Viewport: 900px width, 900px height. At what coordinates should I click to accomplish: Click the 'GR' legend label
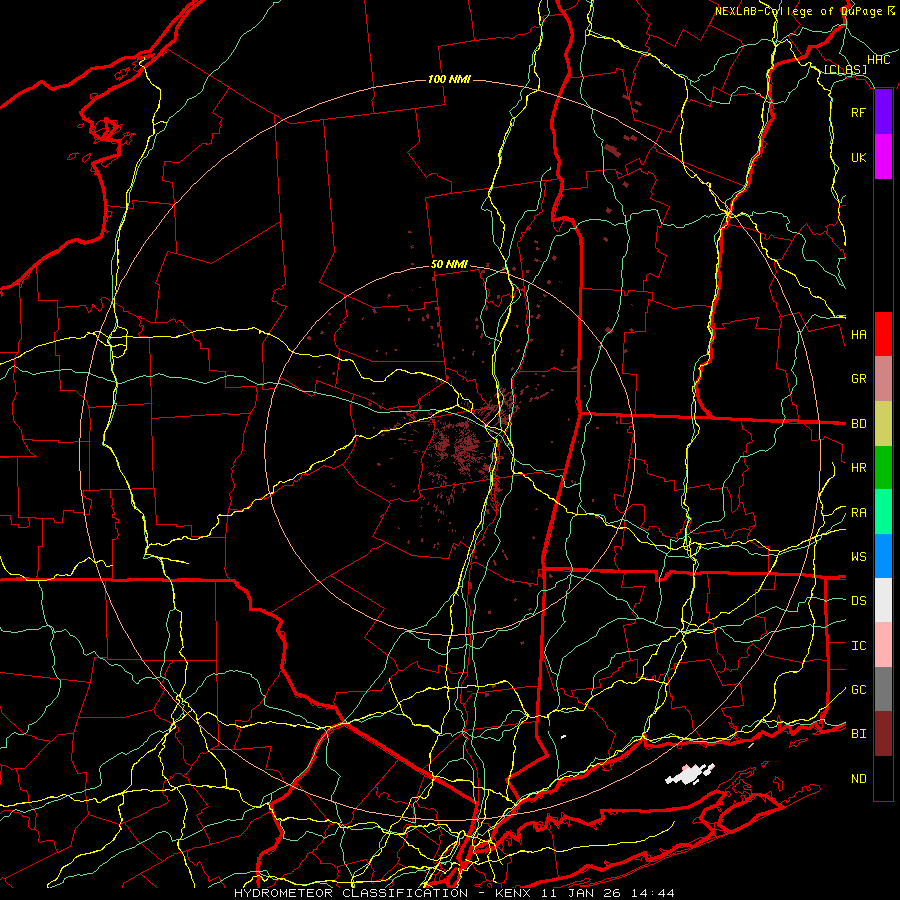pos(858,379)
